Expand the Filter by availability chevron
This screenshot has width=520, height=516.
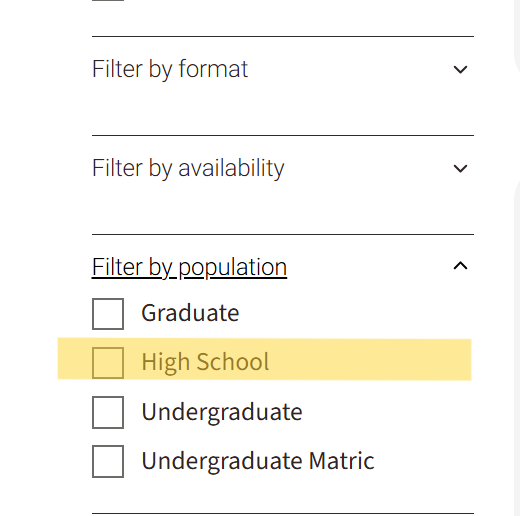click(460, 168)
